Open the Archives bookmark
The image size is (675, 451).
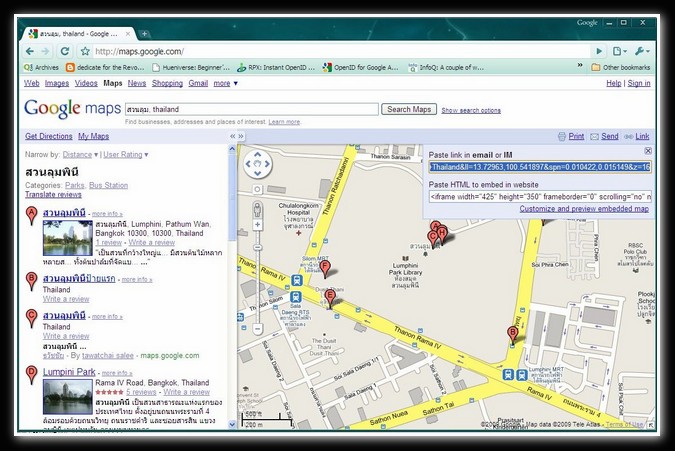coord(41,68)
